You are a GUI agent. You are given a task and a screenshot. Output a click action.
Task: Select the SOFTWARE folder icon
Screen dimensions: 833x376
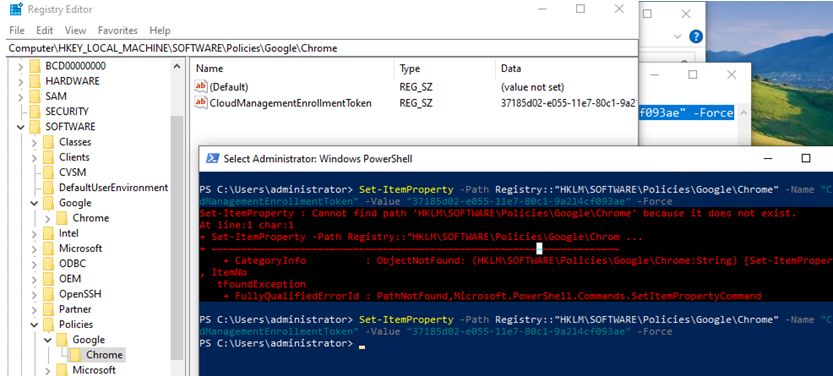click(x=35, y=127)
